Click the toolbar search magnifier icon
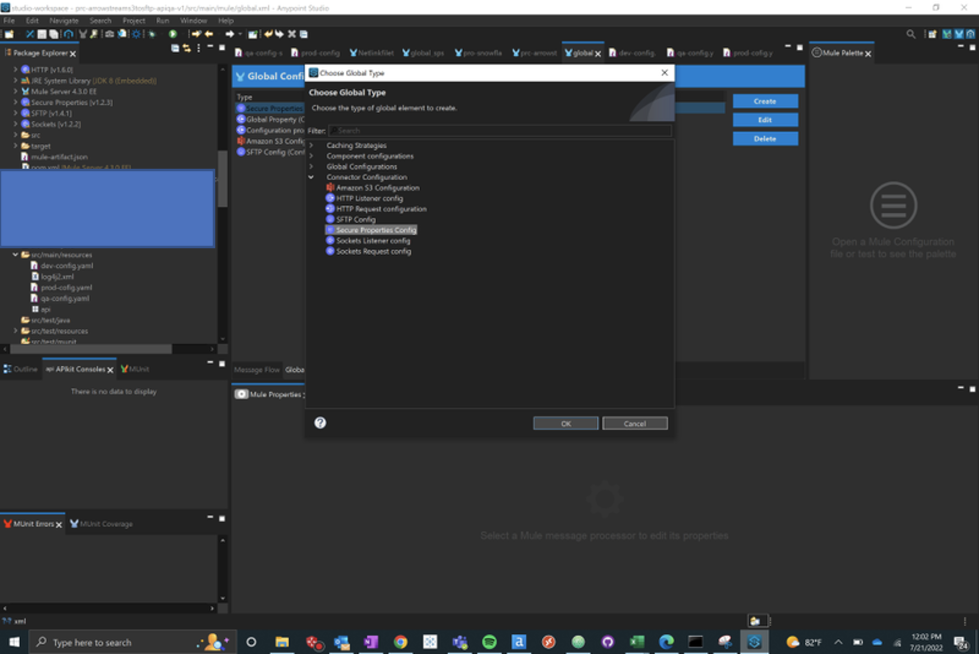Viewport: 979px width, 654px height. click(911, 34)
